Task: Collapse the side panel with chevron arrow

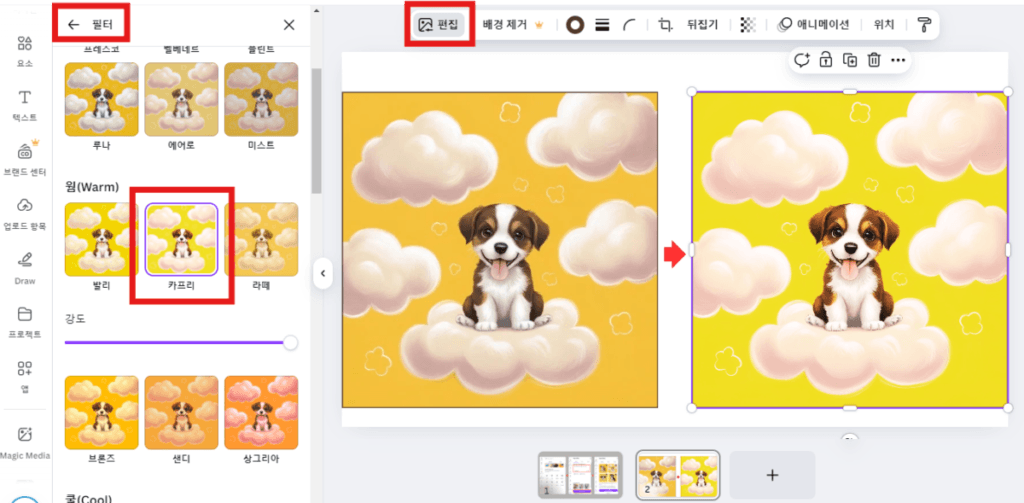Action: pos(322,274)
